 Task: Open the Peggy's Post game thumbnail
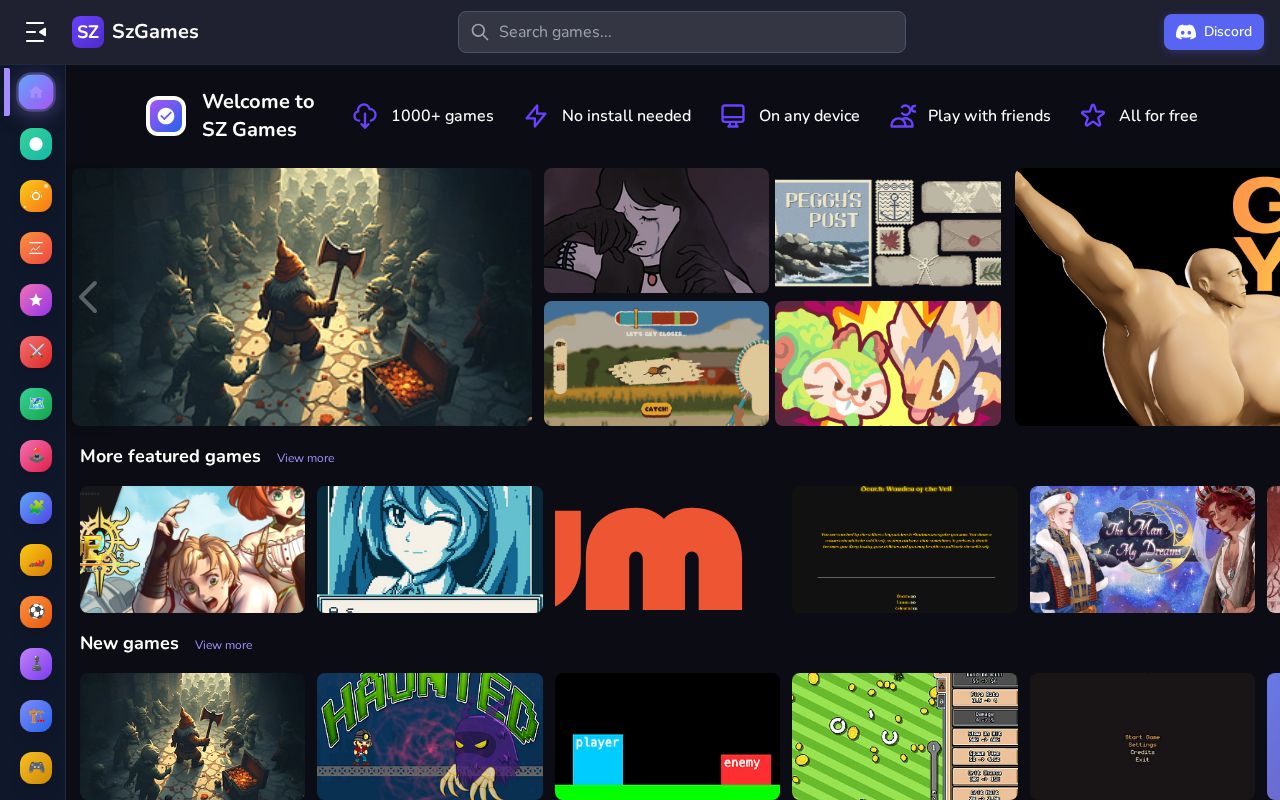888,230
